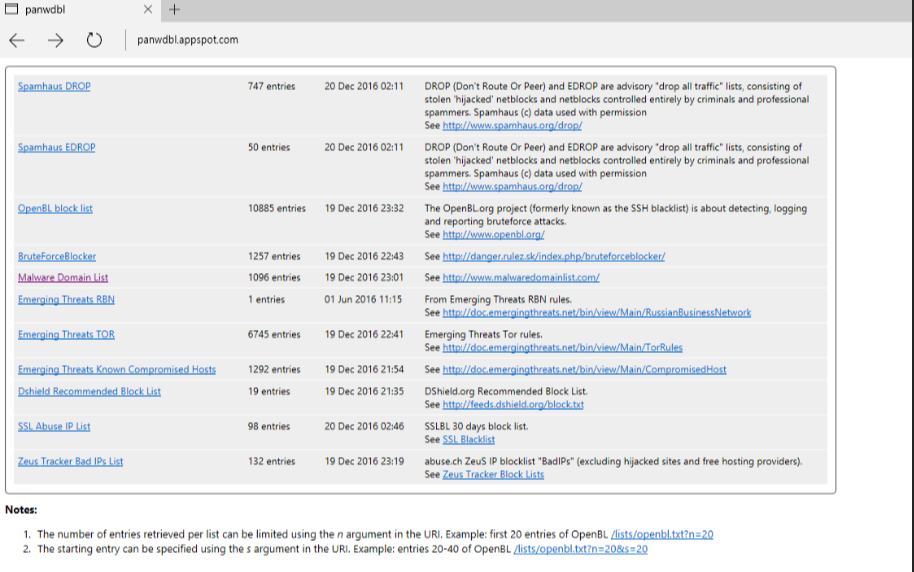The height and width of the screenshot is (572, 914).
Task: Open the SSL Abuse IP List link
Action: 54,426
